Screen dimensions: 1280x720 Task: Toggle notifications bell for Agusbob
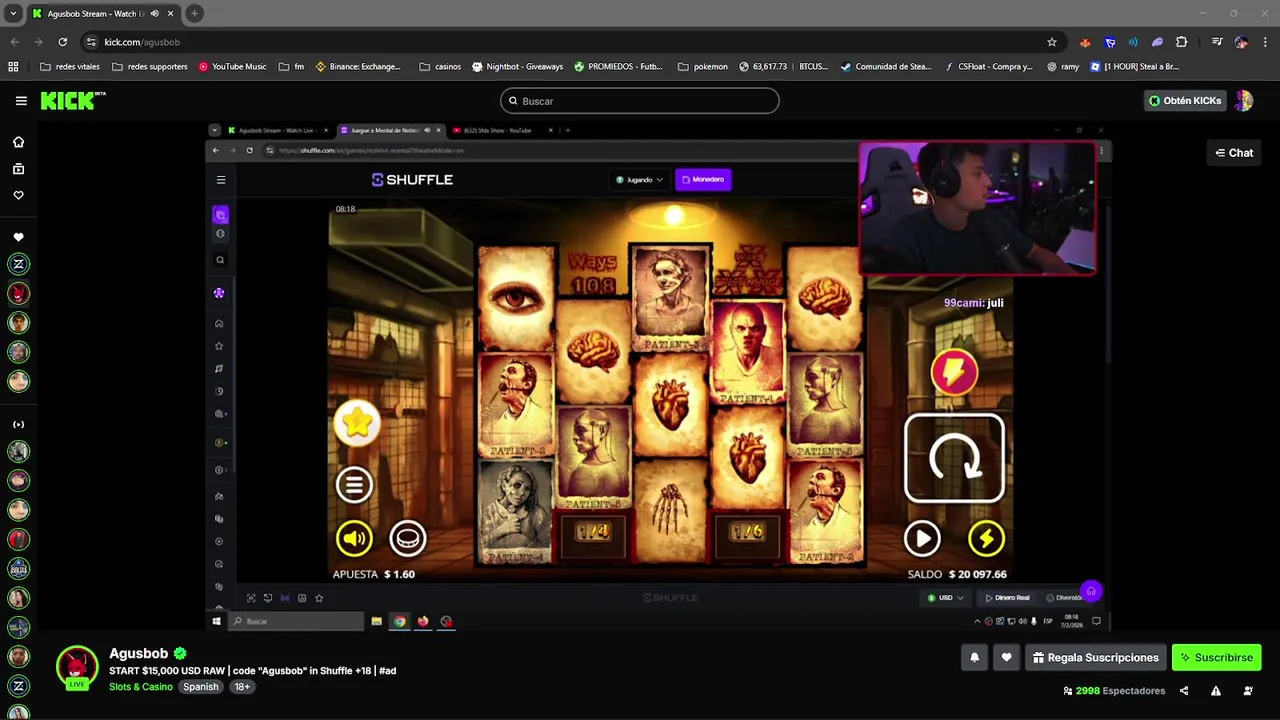pyautogui.click(x=974, y=658)
